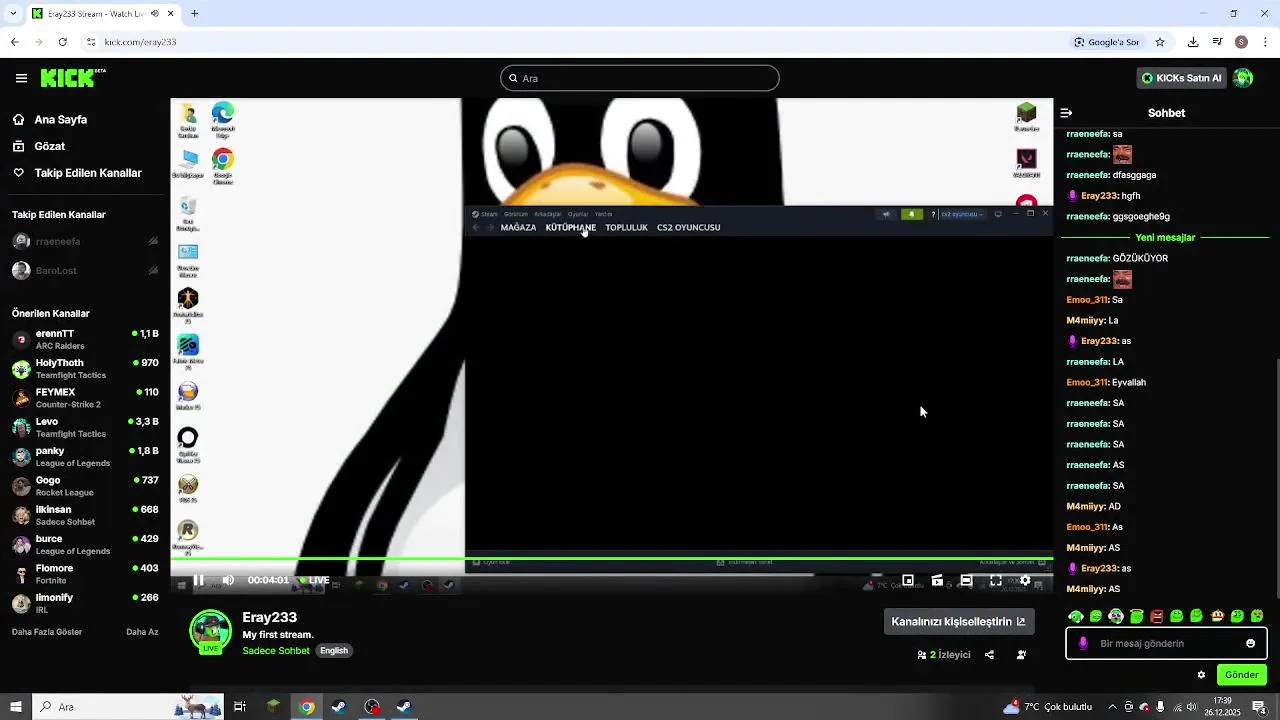
Task: Send the red angry emote
Action: coord(1157,616)
